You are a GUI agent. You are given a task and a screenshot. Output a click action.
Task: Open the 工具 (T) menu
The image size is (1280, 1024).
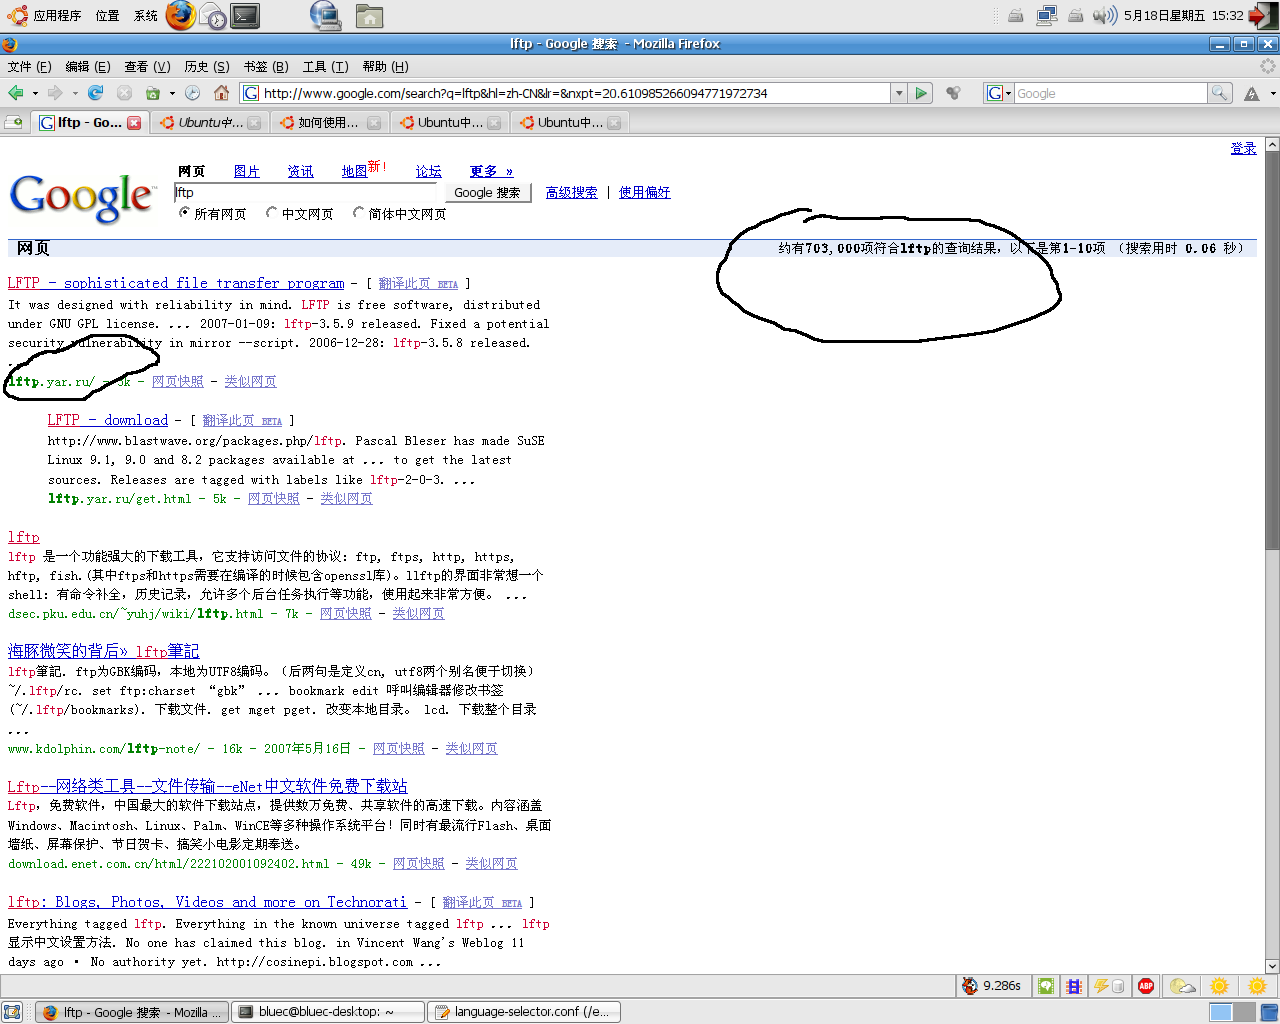[x=326, y=67]
